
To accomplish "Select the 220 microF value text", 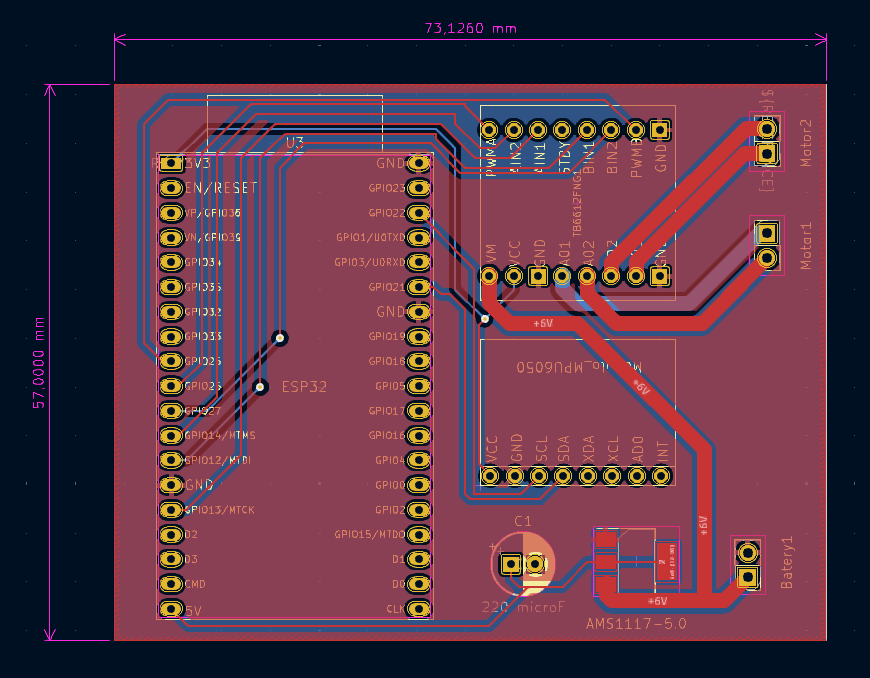I will (x=523, y=608).
